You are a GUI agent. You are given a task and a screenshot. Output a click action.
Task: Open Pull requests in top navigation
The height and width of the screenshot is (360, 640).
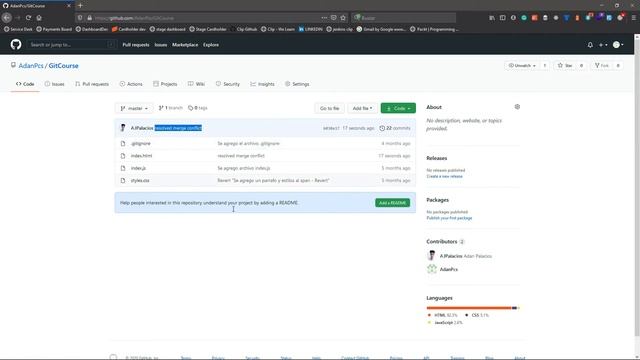point(136,45)
